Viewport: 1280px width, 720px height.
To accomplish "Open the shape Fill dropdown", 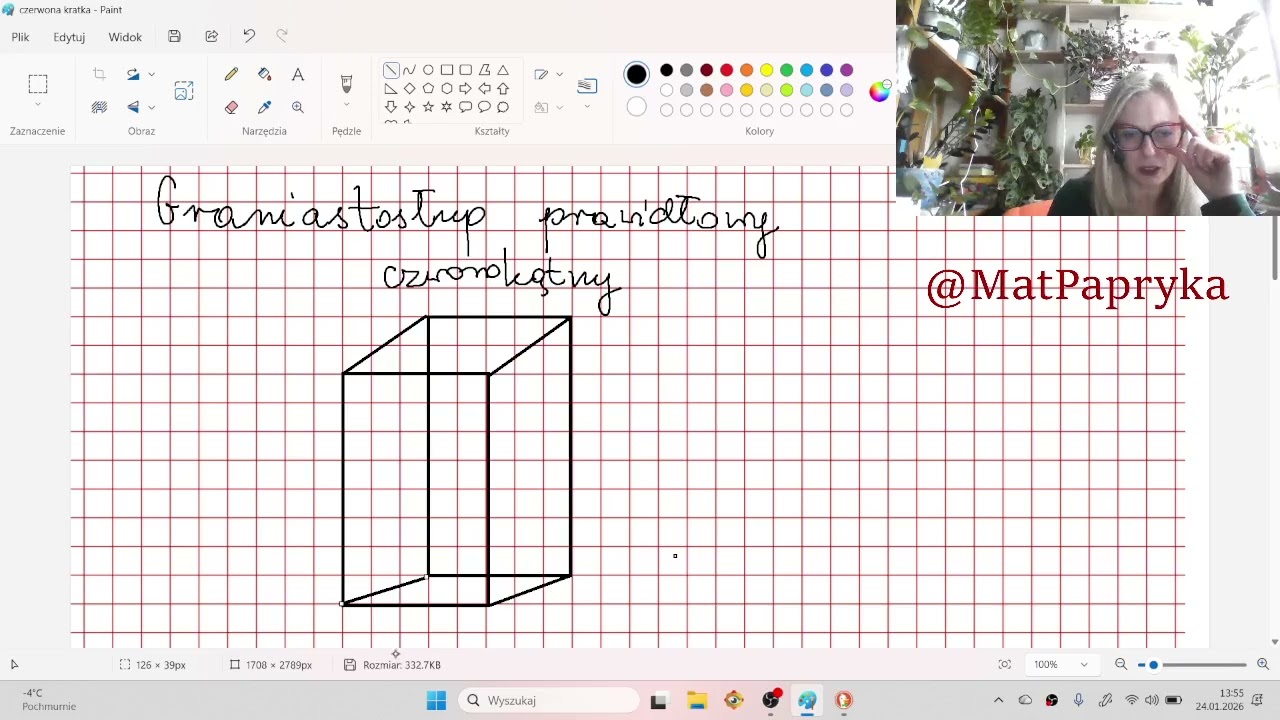I will 559,107.
